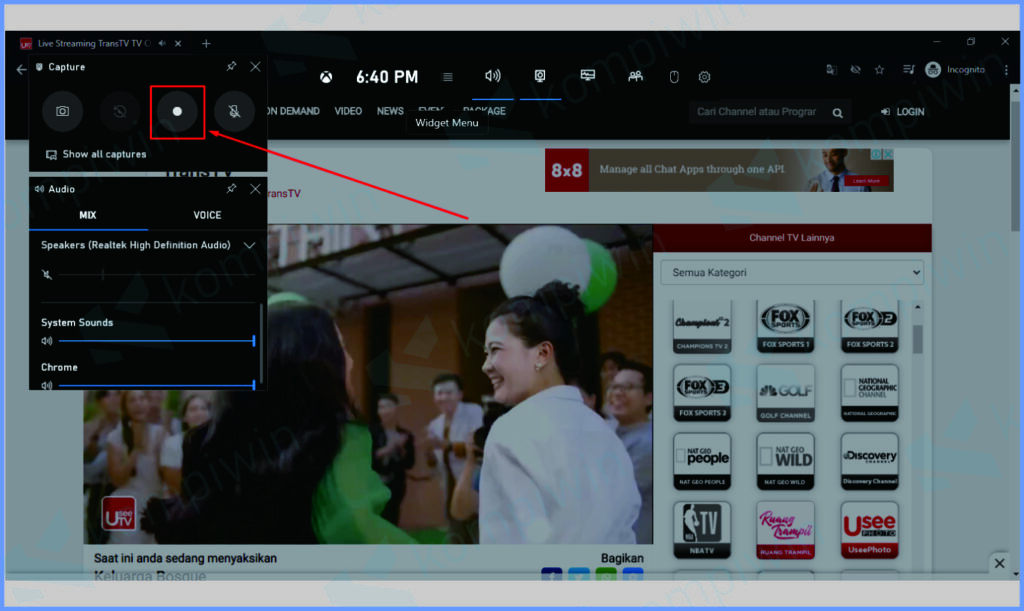Viewport: 1024px width, 611px height.
Task: Open Game Bar settings gear
Action: pos(704,77)
